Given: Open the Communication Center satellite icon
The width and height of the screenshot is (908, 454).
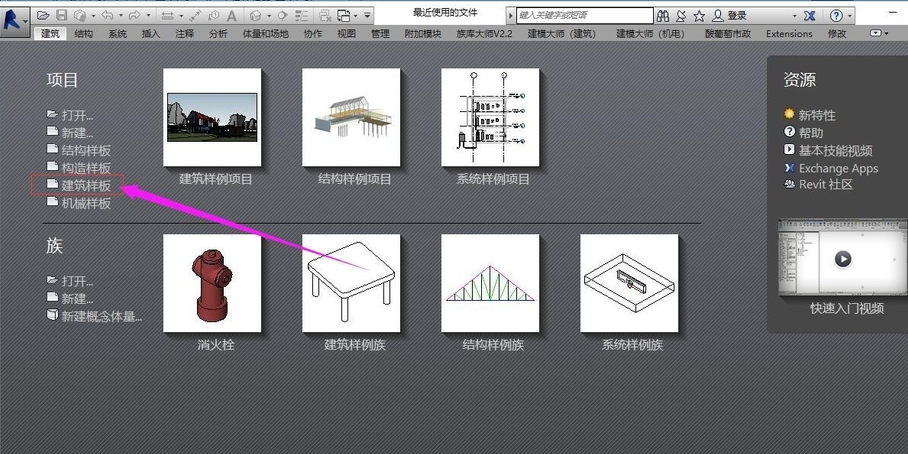Looking at the screenshot, I should (x=681, y=16).
